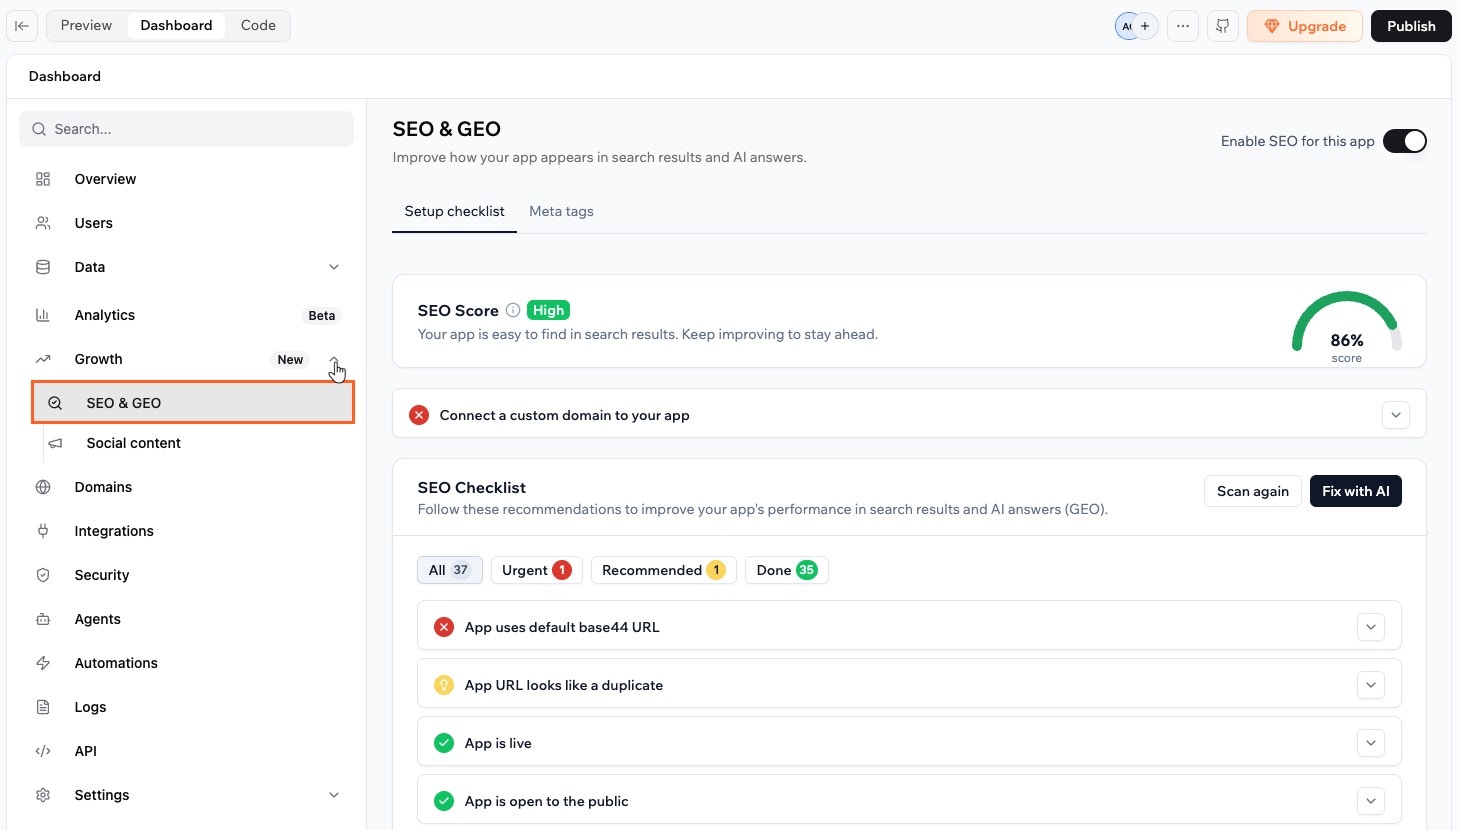Click the Agents icon in the sidebar
The image size is (1460, 830).
[x=42, y=619]
